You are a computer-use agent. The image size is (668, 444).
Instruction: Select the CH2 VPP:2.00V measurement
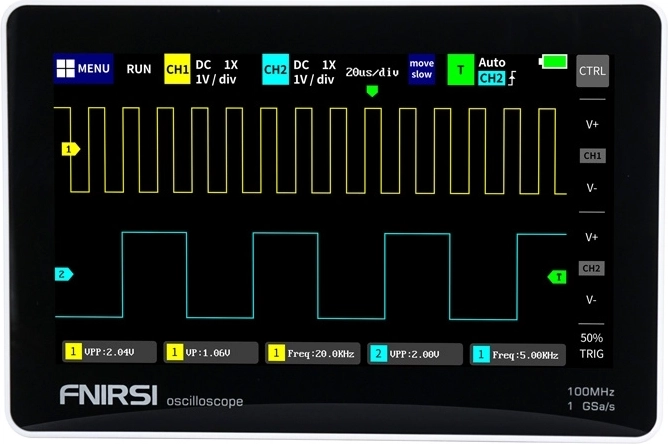tap(415, 353)
